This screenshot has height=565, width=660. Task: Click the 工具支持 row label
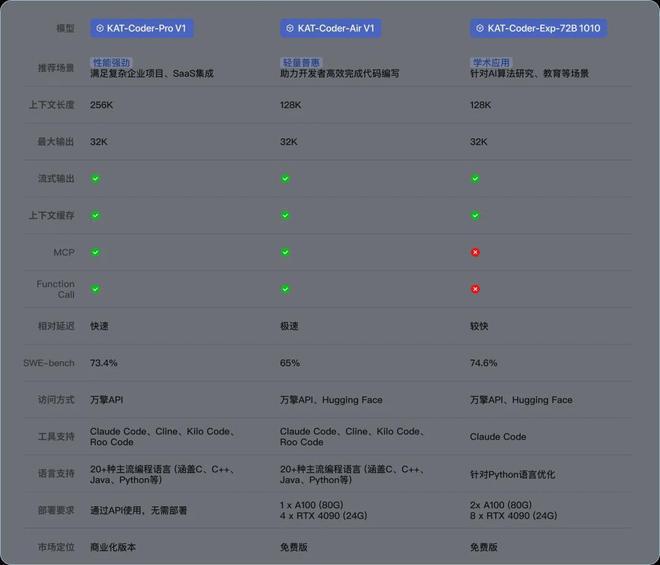coord(56,437)
